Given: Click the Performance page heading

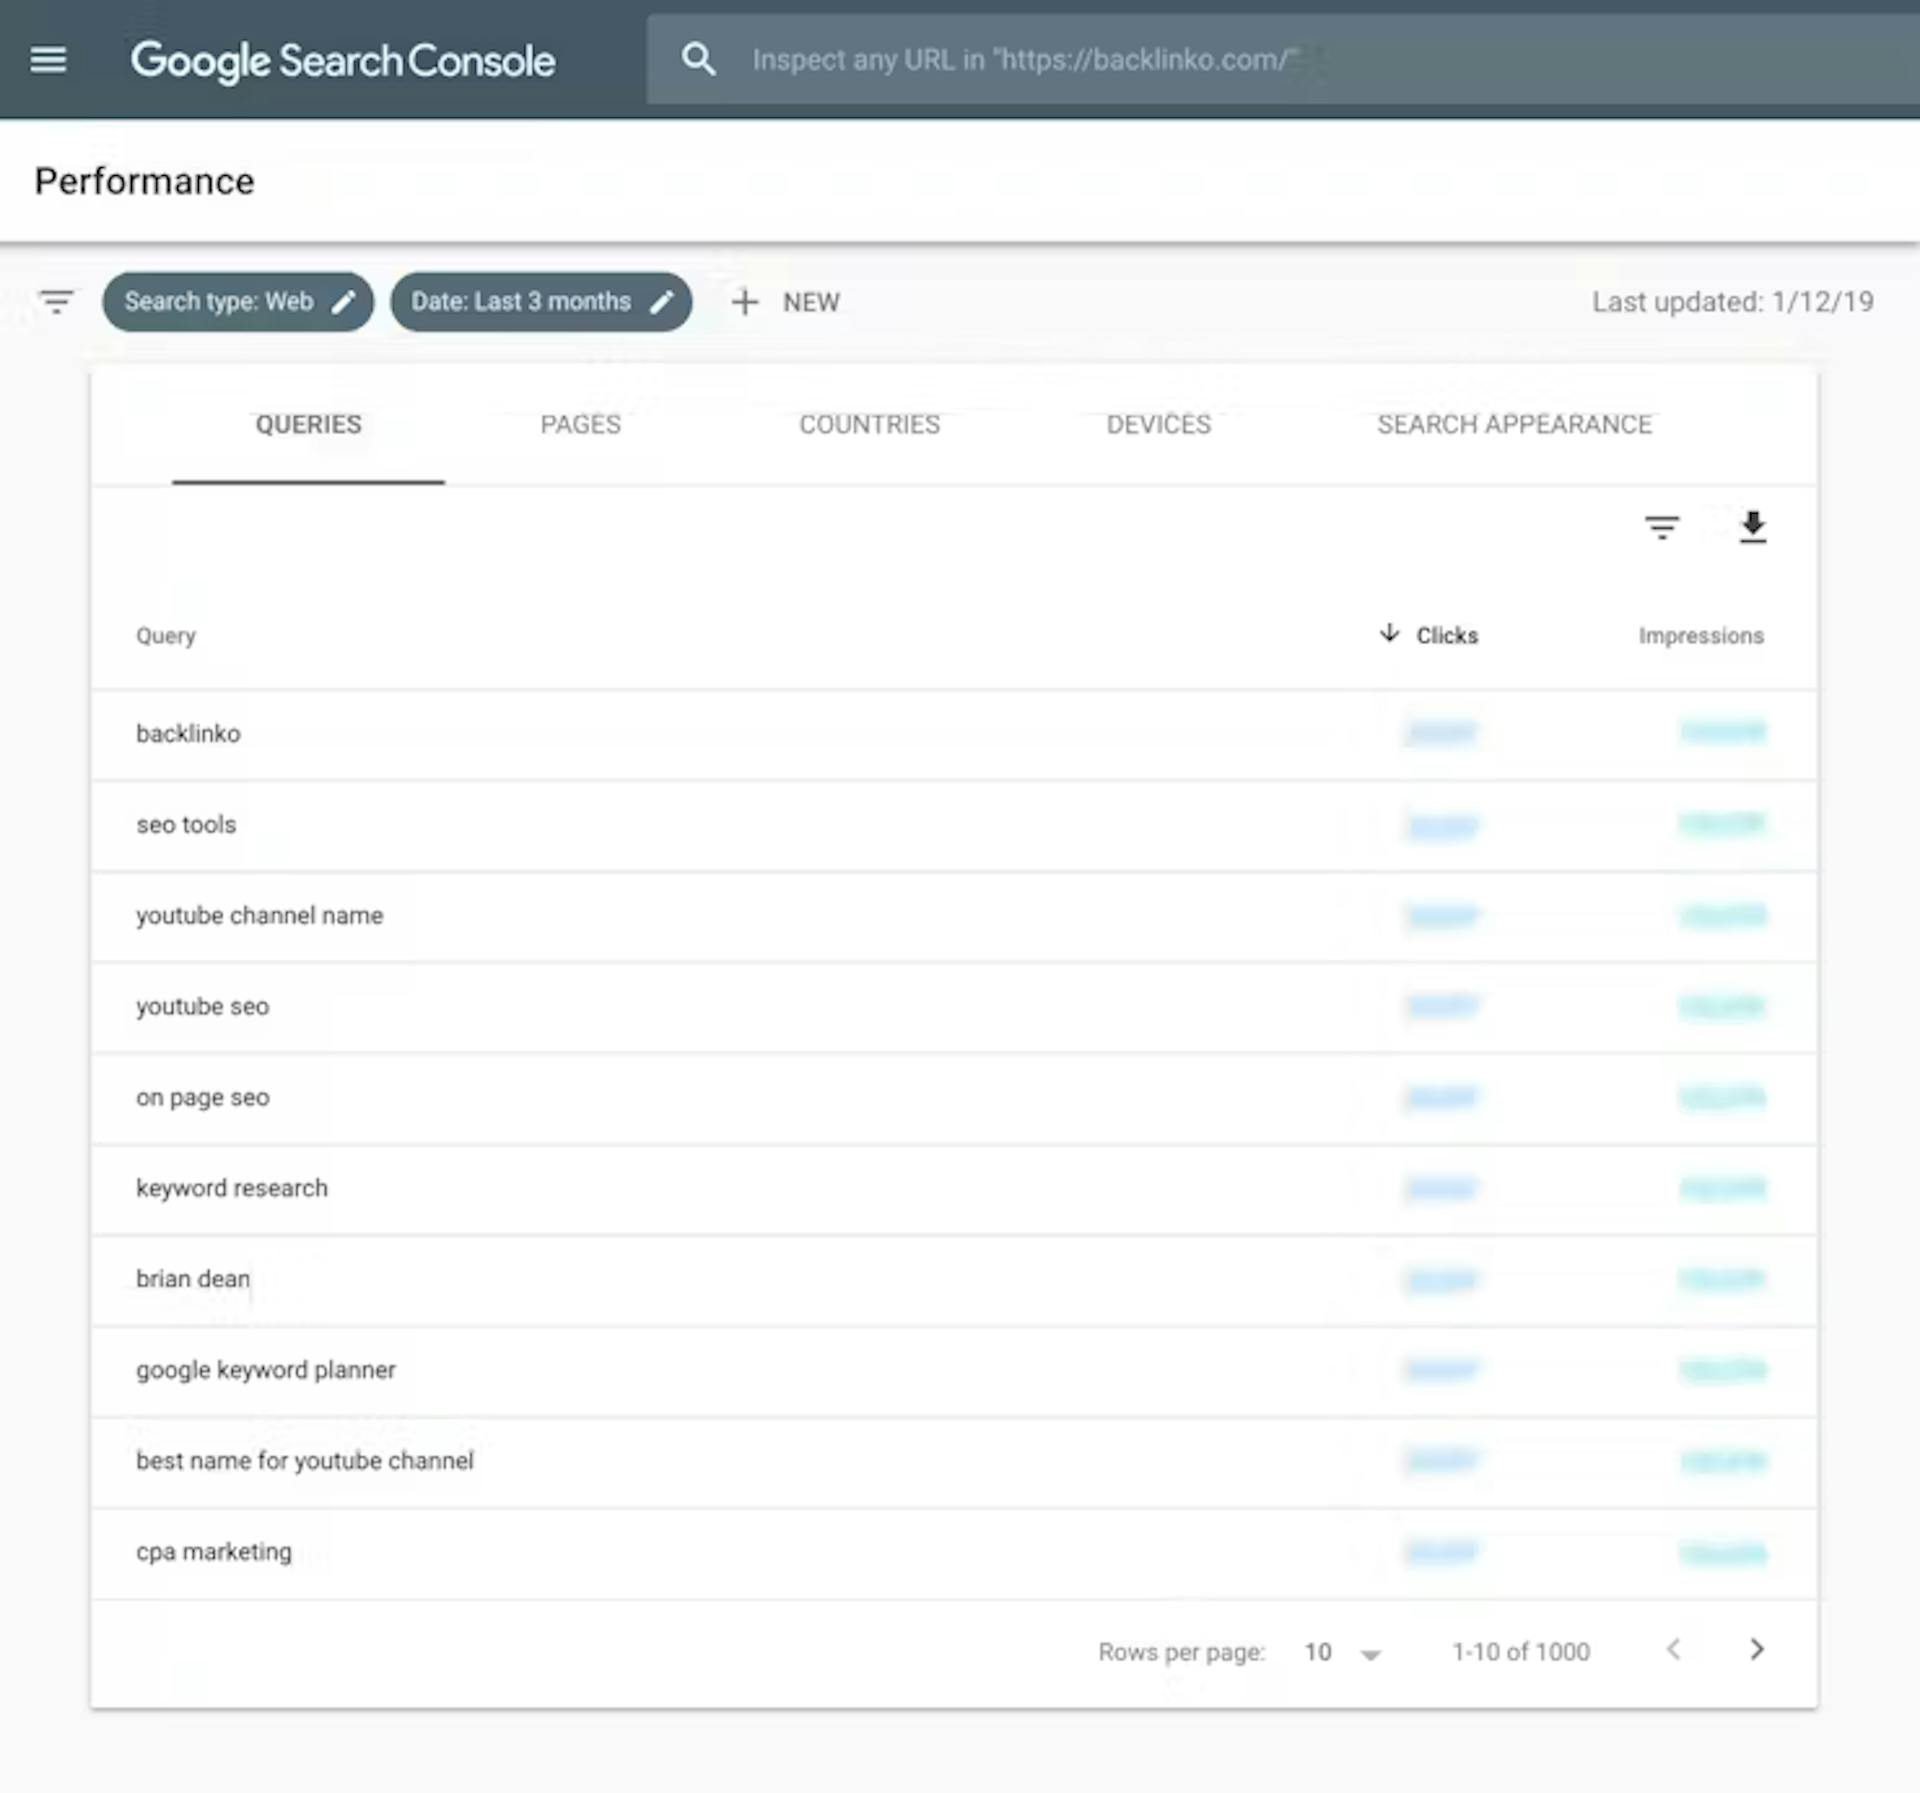Looking at the screenshot, I should 145,181.
